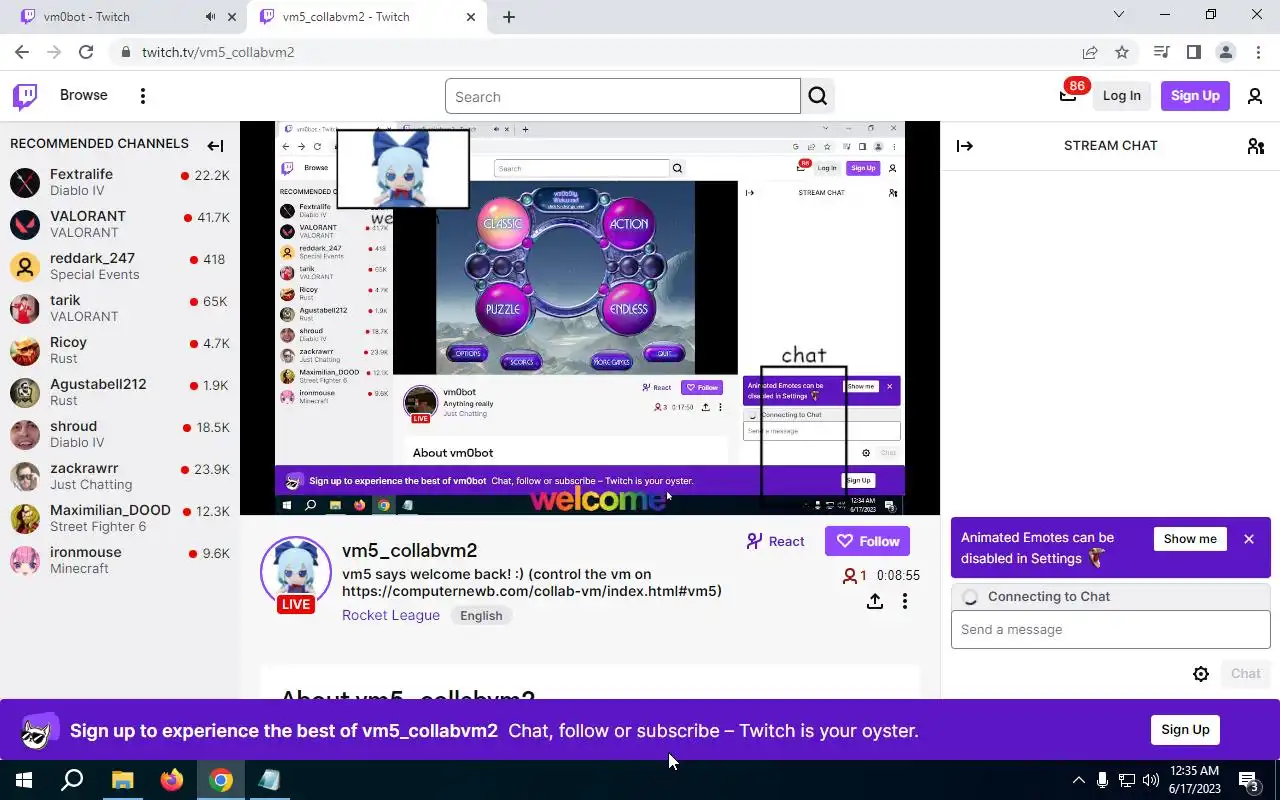Share this page from address bar
The width and height of the screenshot is (1280, 800).
point(1090,52)
